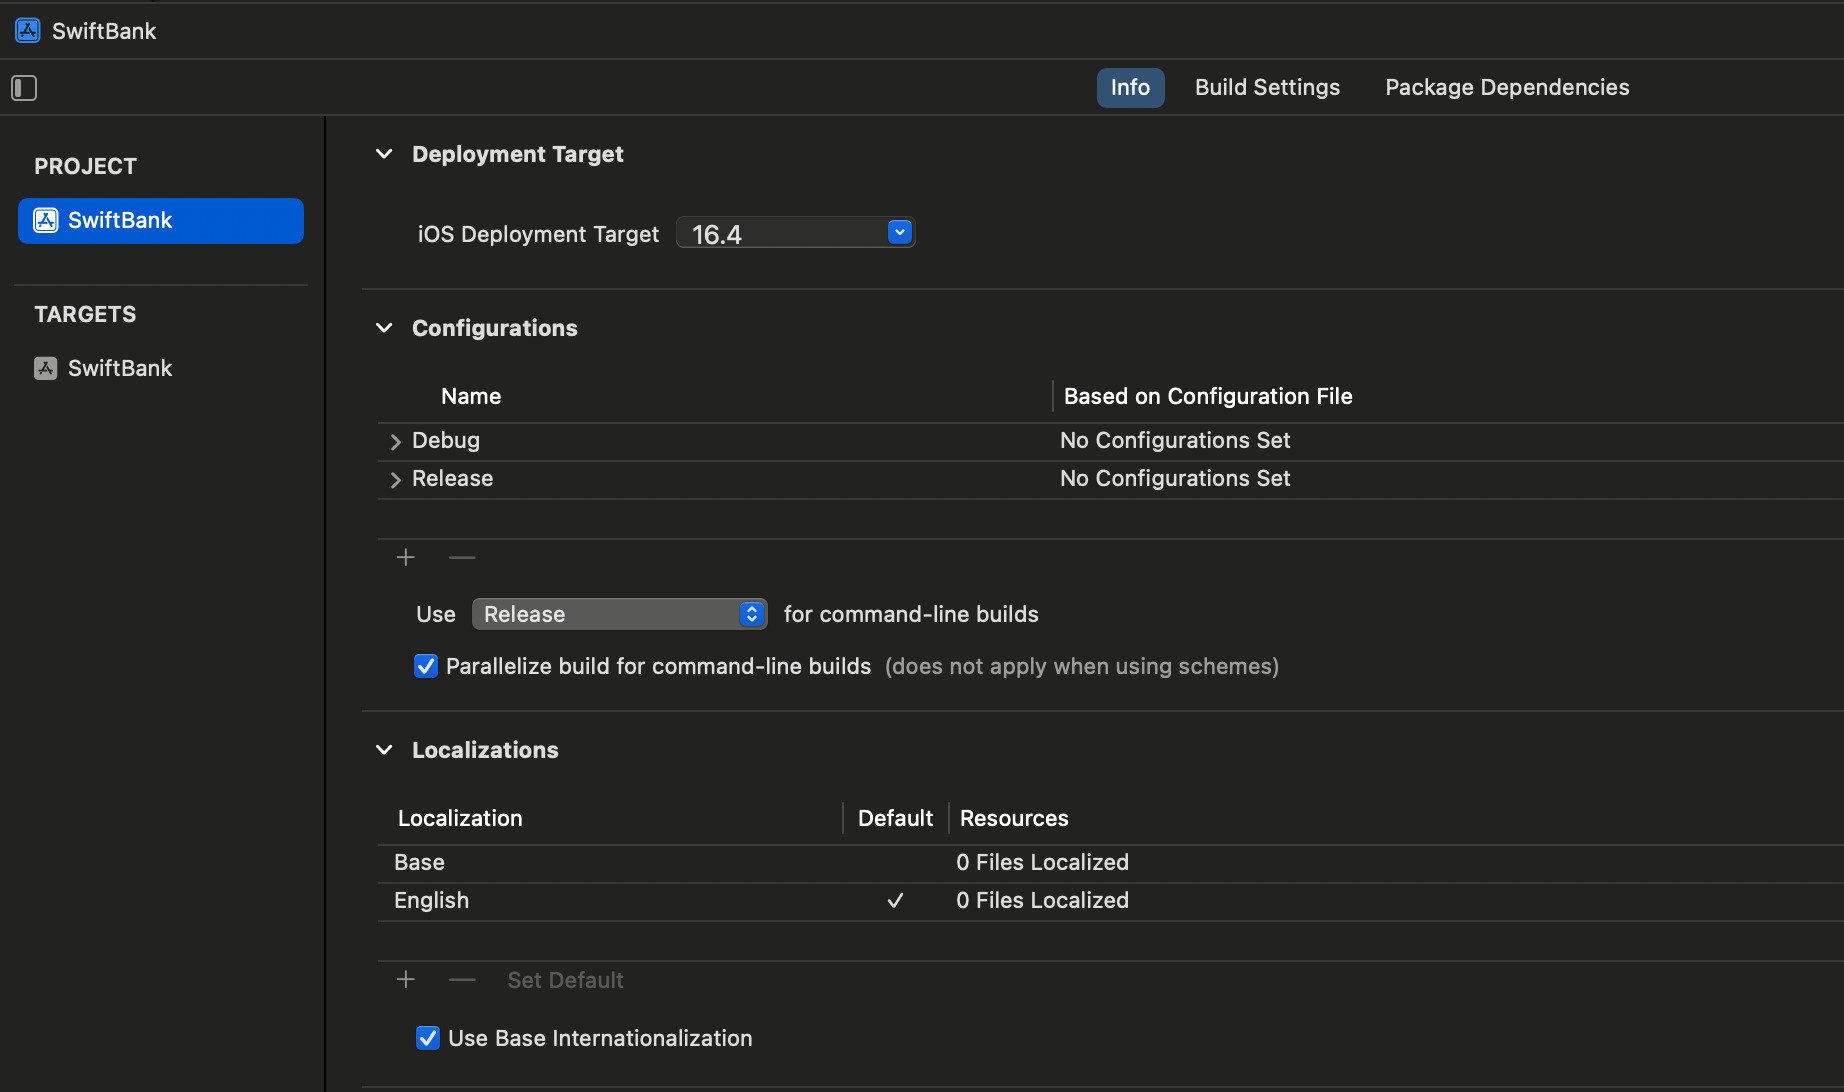Click the Set Default button
The width and height of the screenshot is (1844, 1092).
pos(565,980)
